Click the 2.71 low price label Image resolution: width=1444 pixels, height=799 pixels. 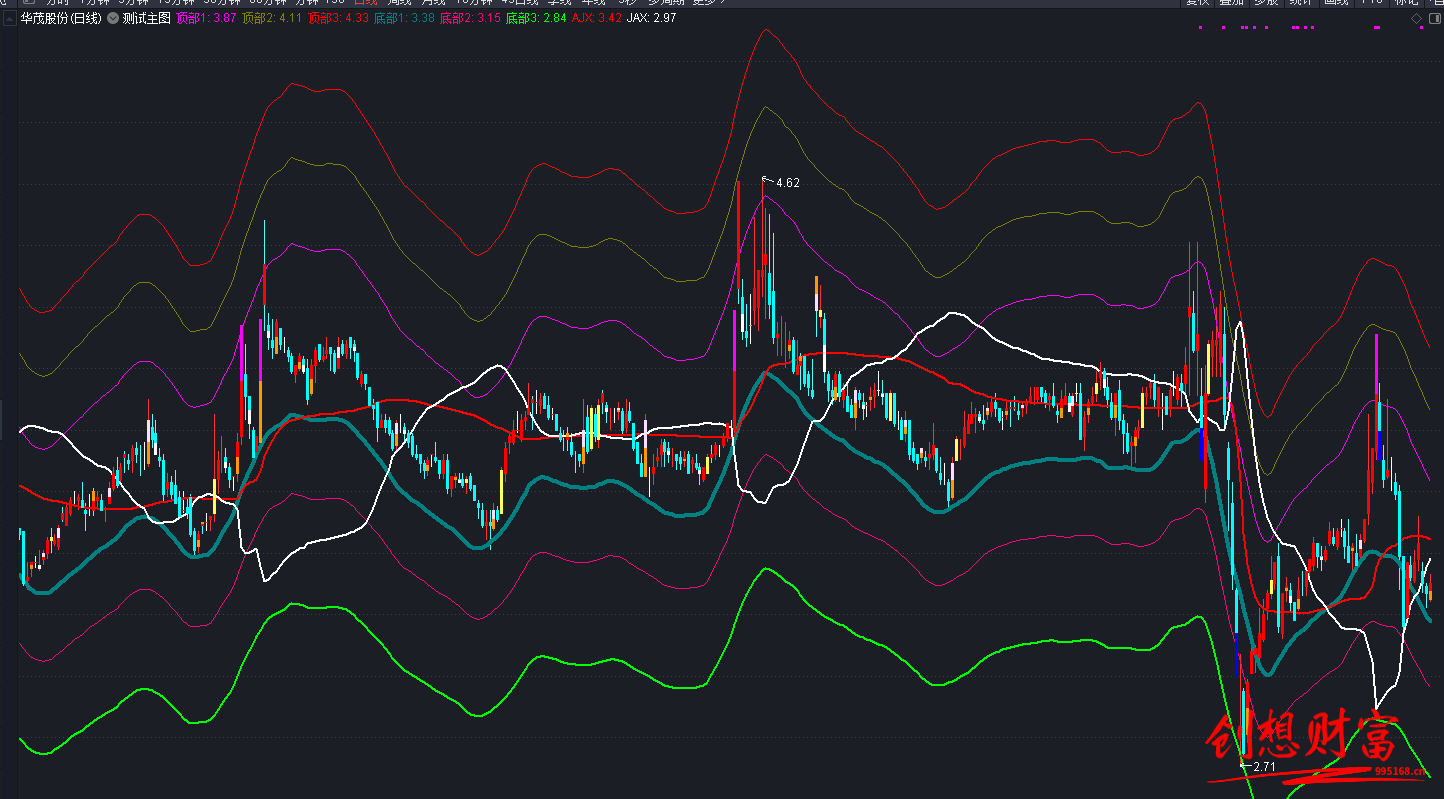[x=1264, y=767]
